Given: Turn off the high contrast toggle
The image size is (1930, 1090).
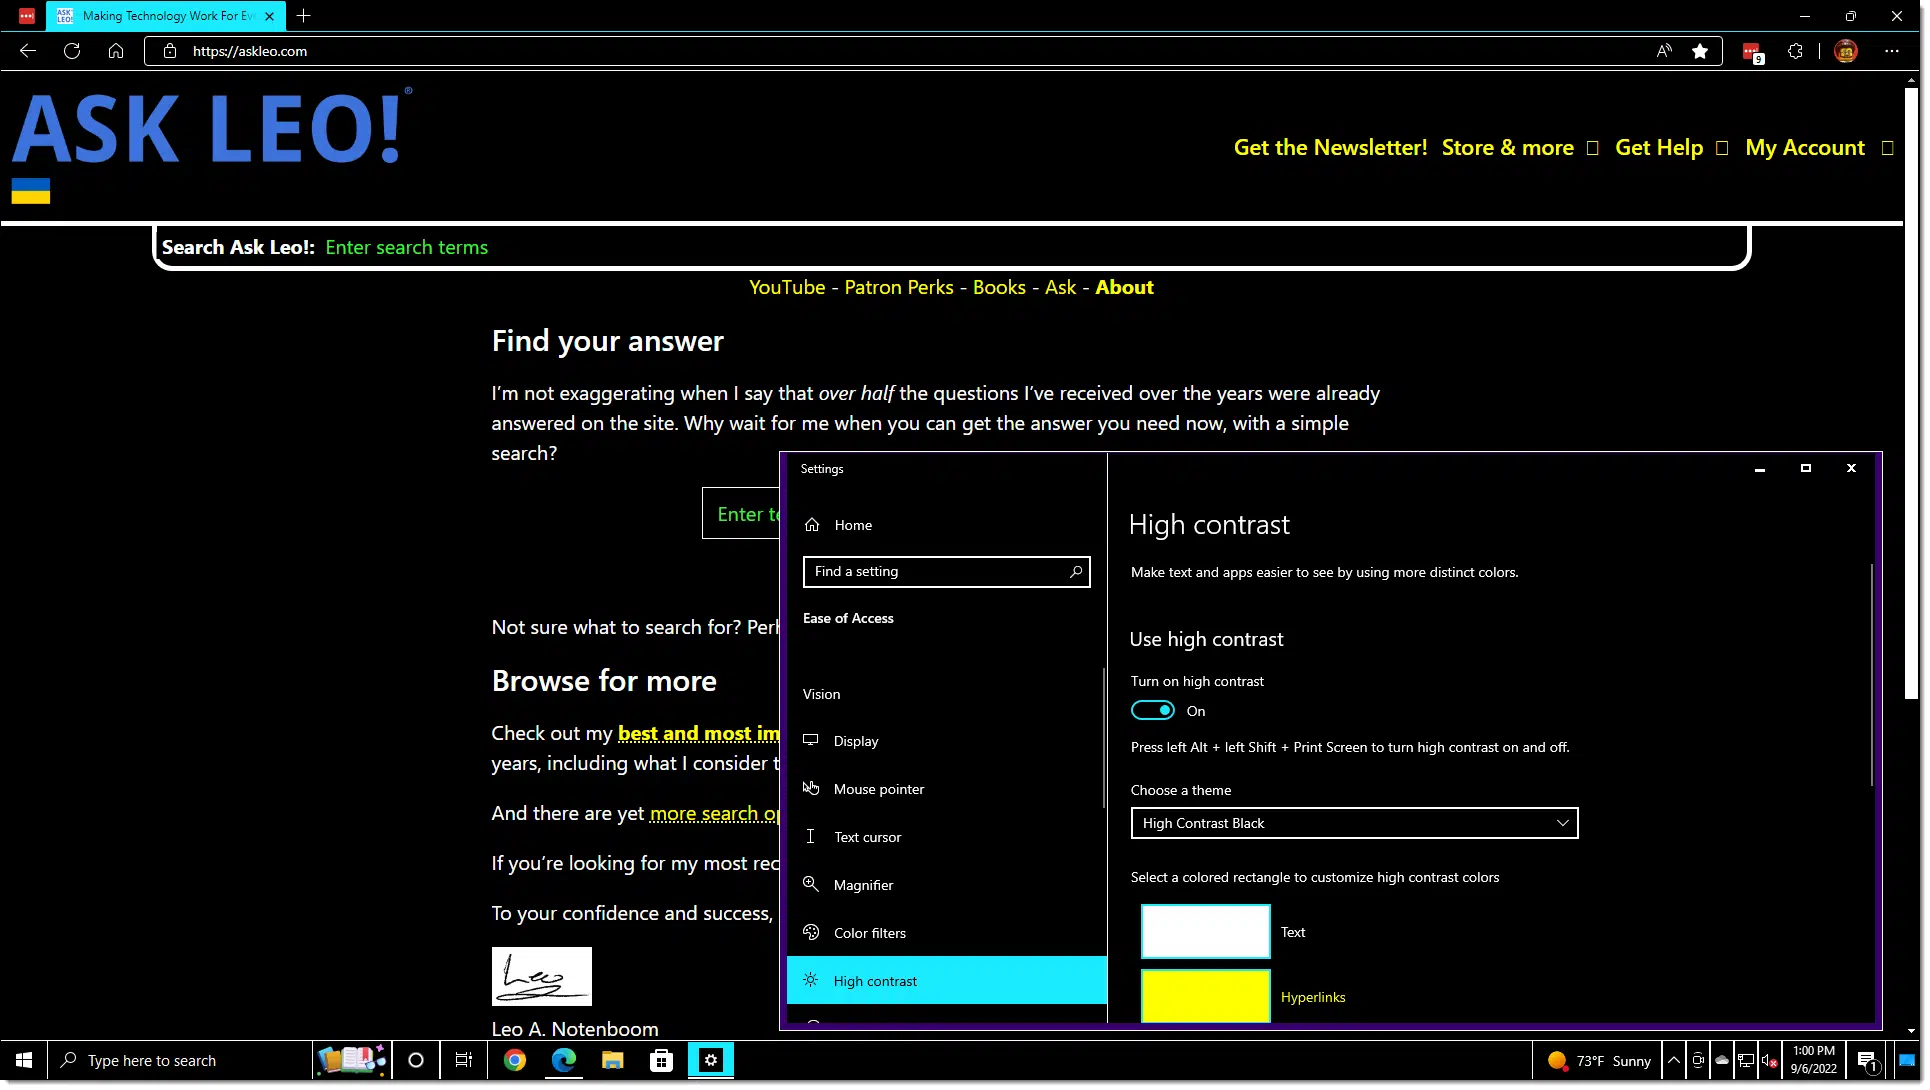Looking at the screenshot, I should tap(1152, 711).
